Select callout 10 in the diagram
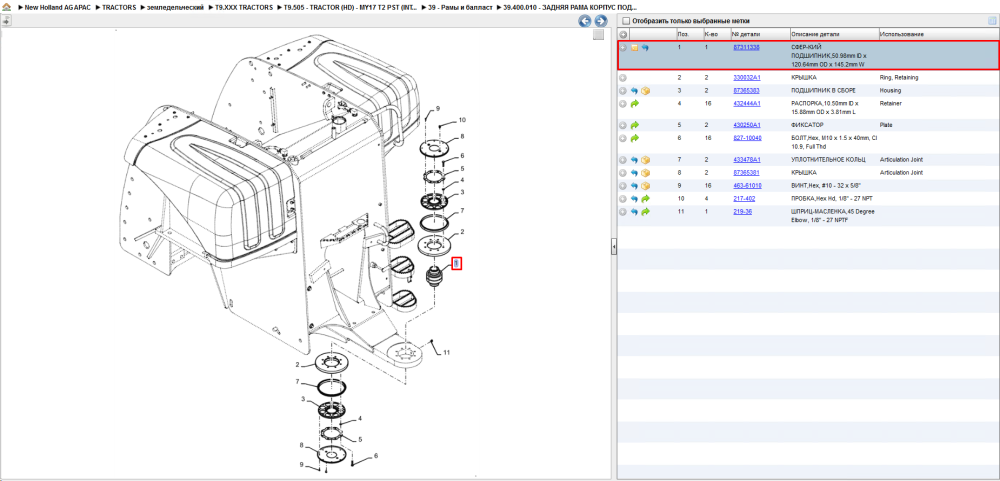This screenshot has width=1000, height=481. [x=462, y=120]
